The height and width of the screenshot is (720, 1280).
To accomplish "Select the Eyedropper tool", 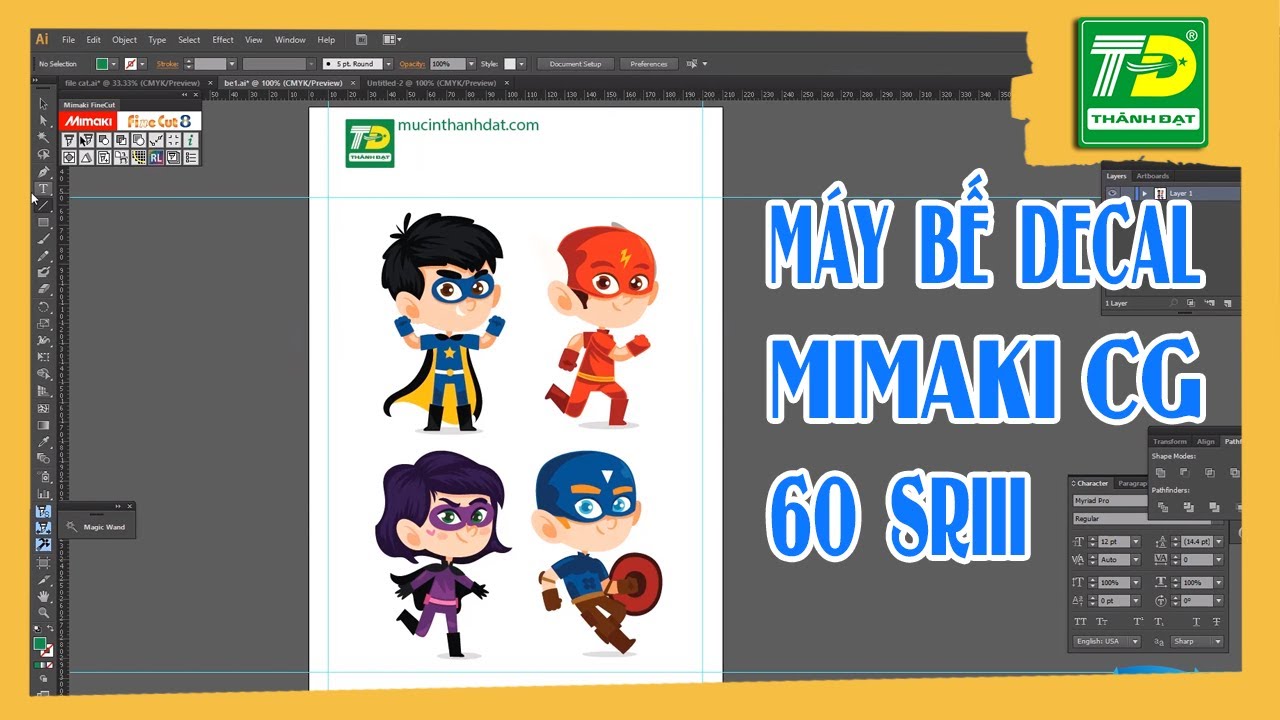I will (x=43, y=441).
